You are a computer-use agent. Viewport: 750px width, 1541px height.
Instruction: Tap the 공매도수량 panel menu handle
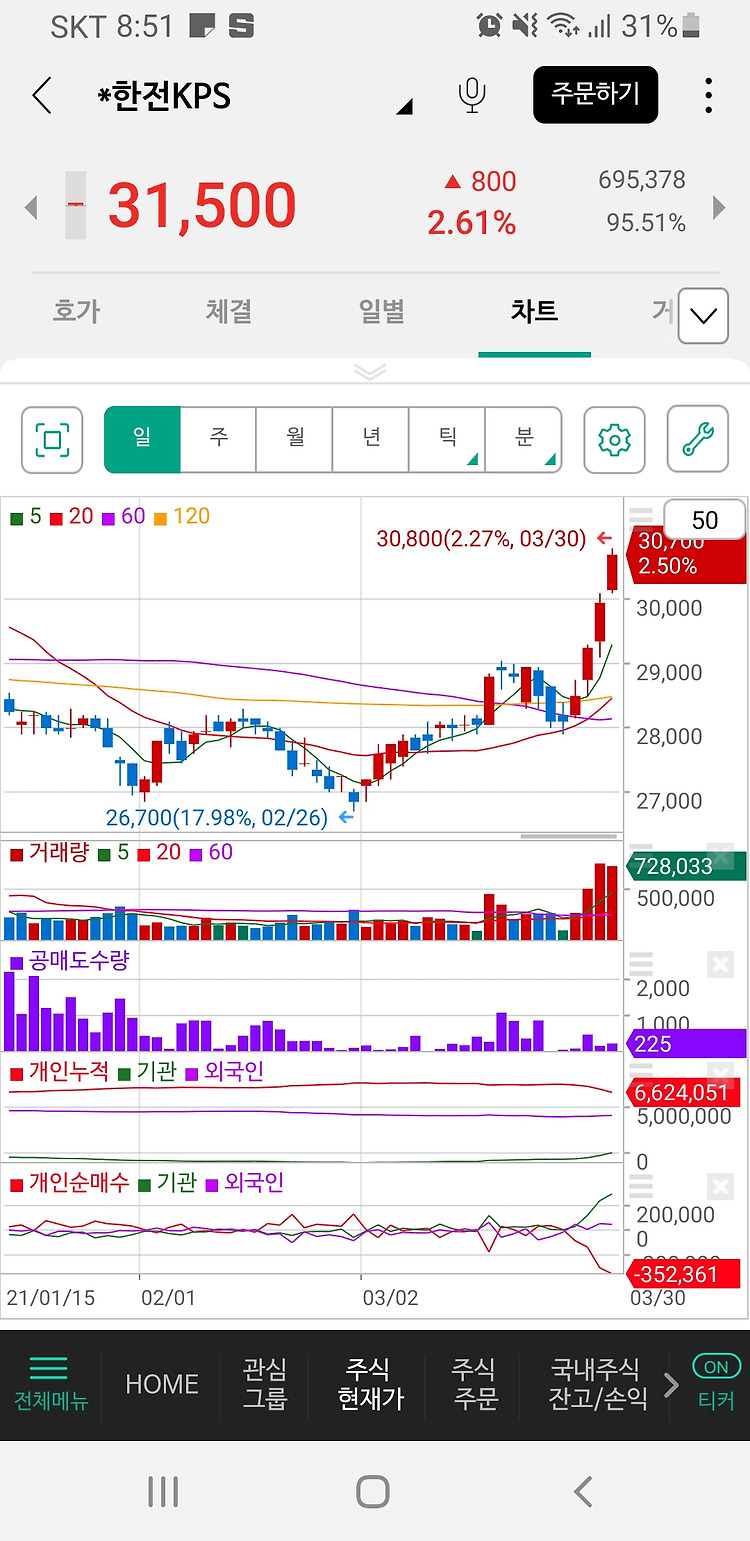[x=640, y=964]
